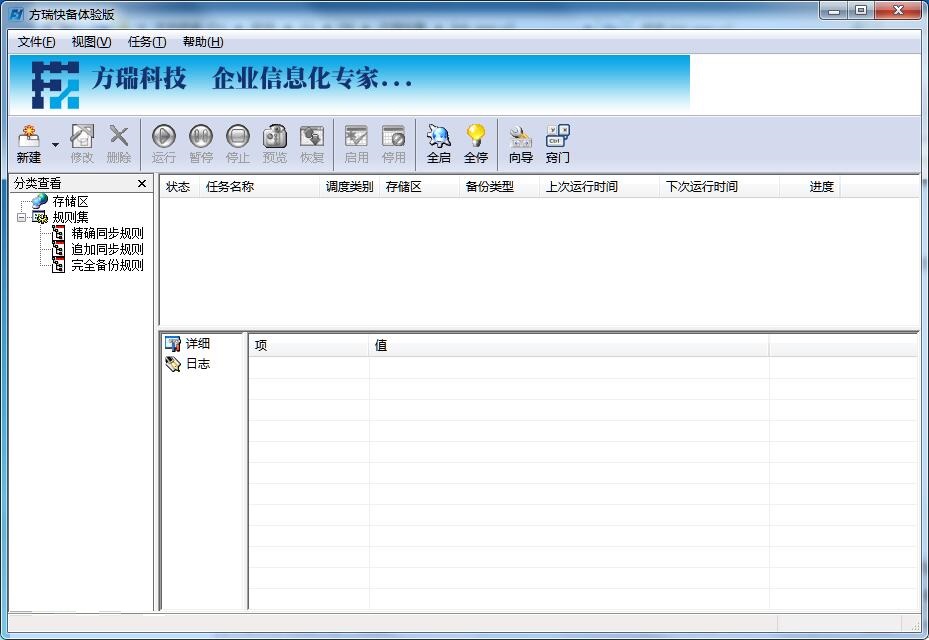Click the 调度类别 column header
Image resolution: width=929 pixels, height=640 pixels.
click(349, 187)
